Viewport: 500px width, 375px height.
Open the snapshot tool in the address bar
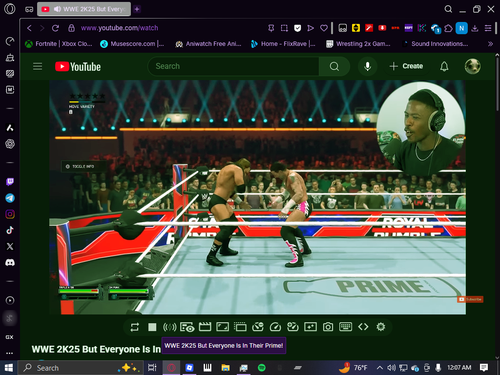click(x=284, y=28)
